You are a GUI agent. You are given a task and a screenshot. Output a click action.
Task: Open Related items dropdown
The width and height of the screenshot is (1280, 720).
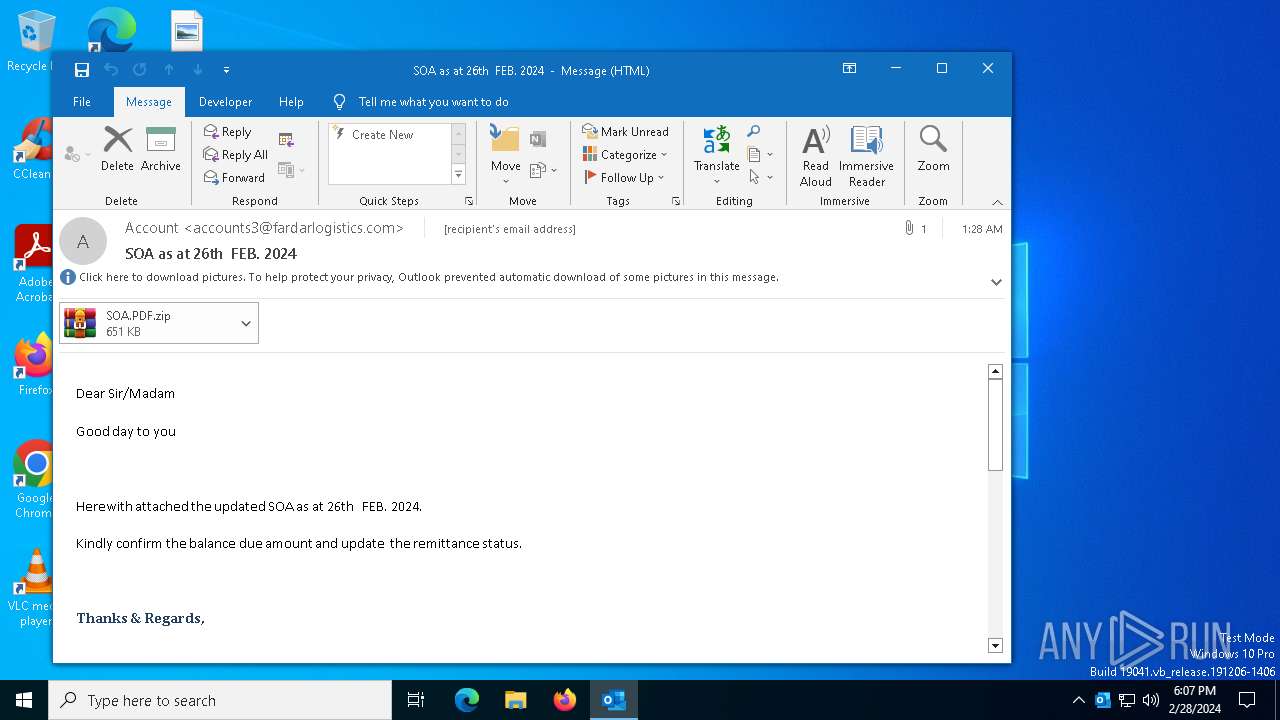[760, 154]
